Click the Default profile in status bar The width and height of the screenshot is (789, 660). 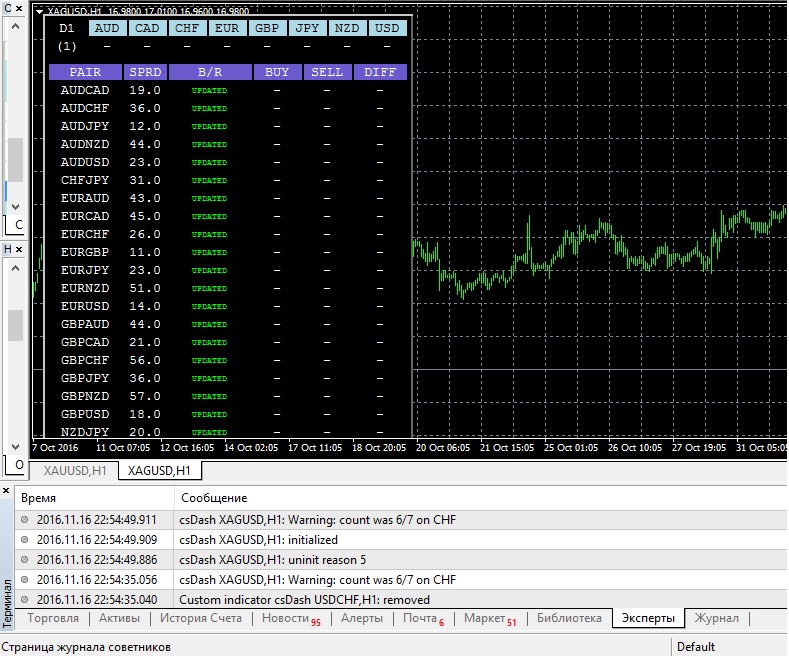click(x=696, y=647)
